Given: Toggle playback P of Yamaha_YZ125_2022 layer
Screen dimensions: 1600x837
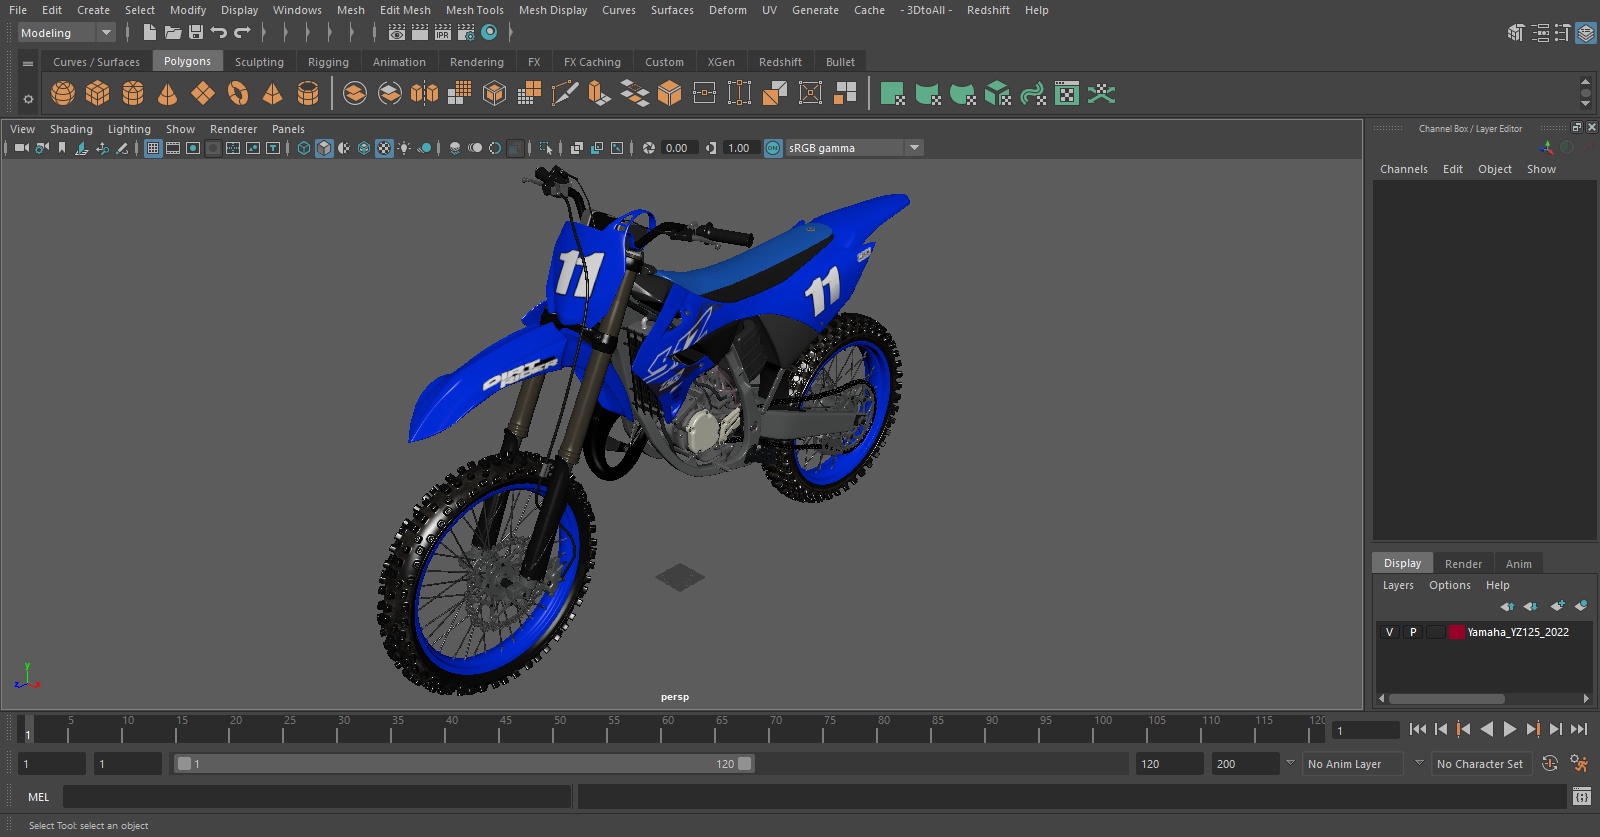Looking at the screenshot, I should click(1413, 632).
